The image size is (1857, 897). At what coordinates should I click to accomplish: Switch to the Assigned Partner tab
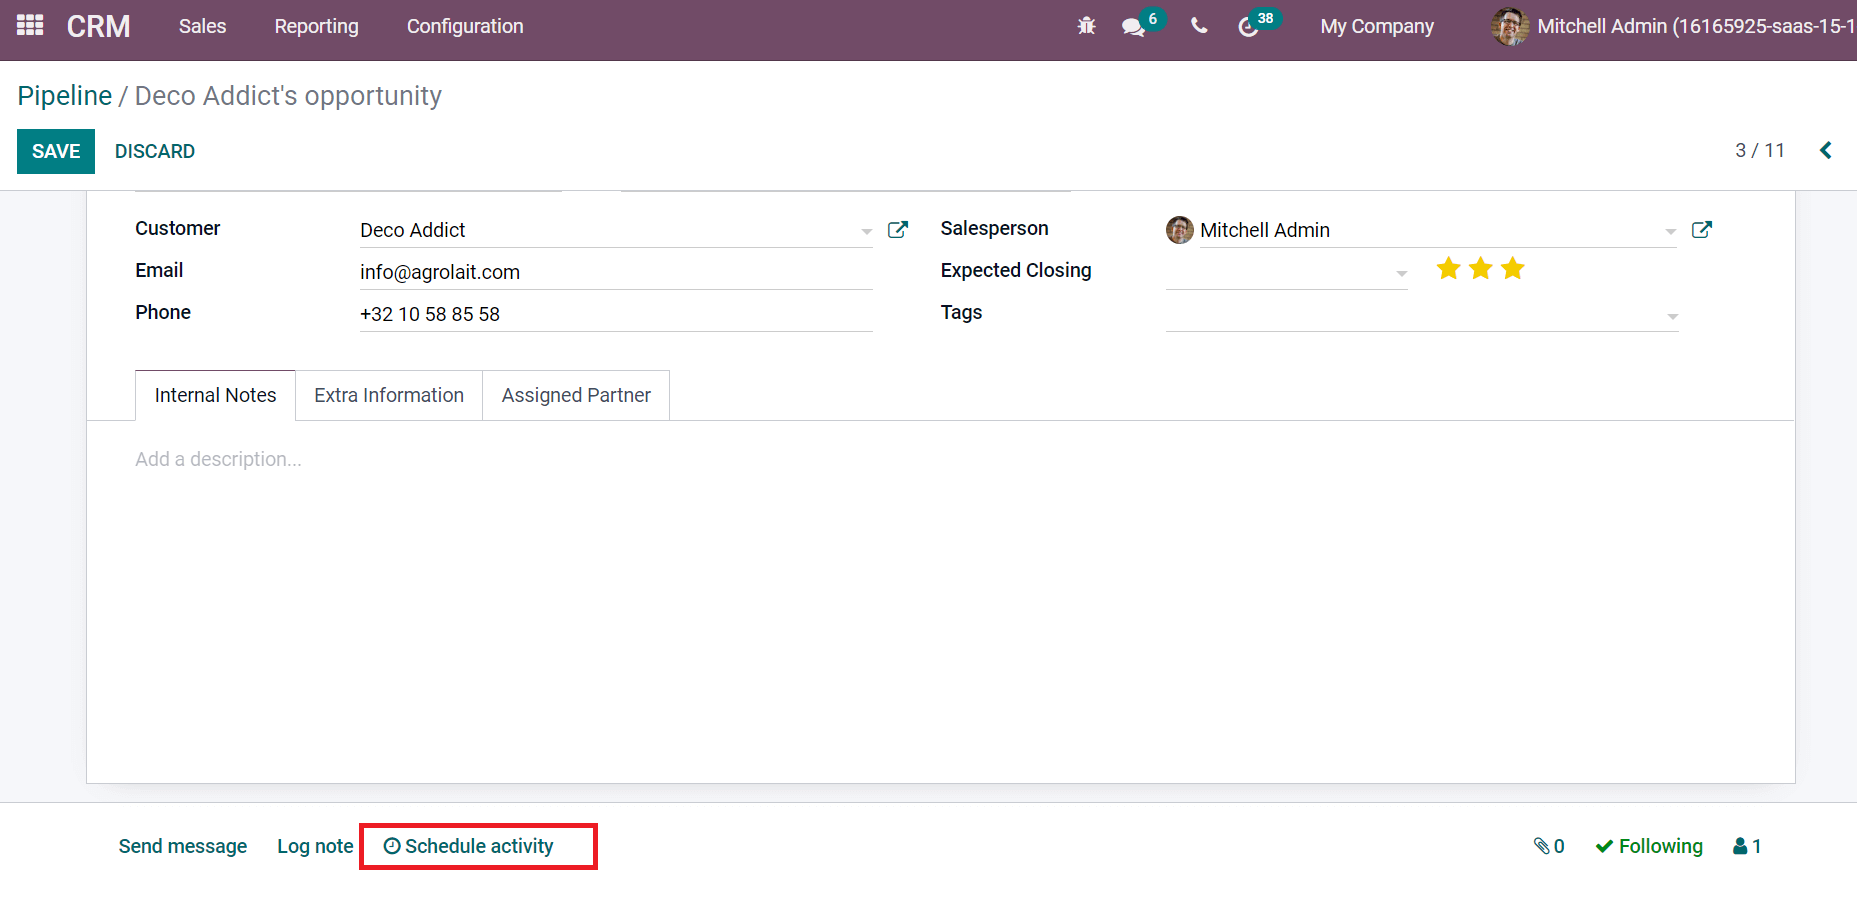(576, 395)
